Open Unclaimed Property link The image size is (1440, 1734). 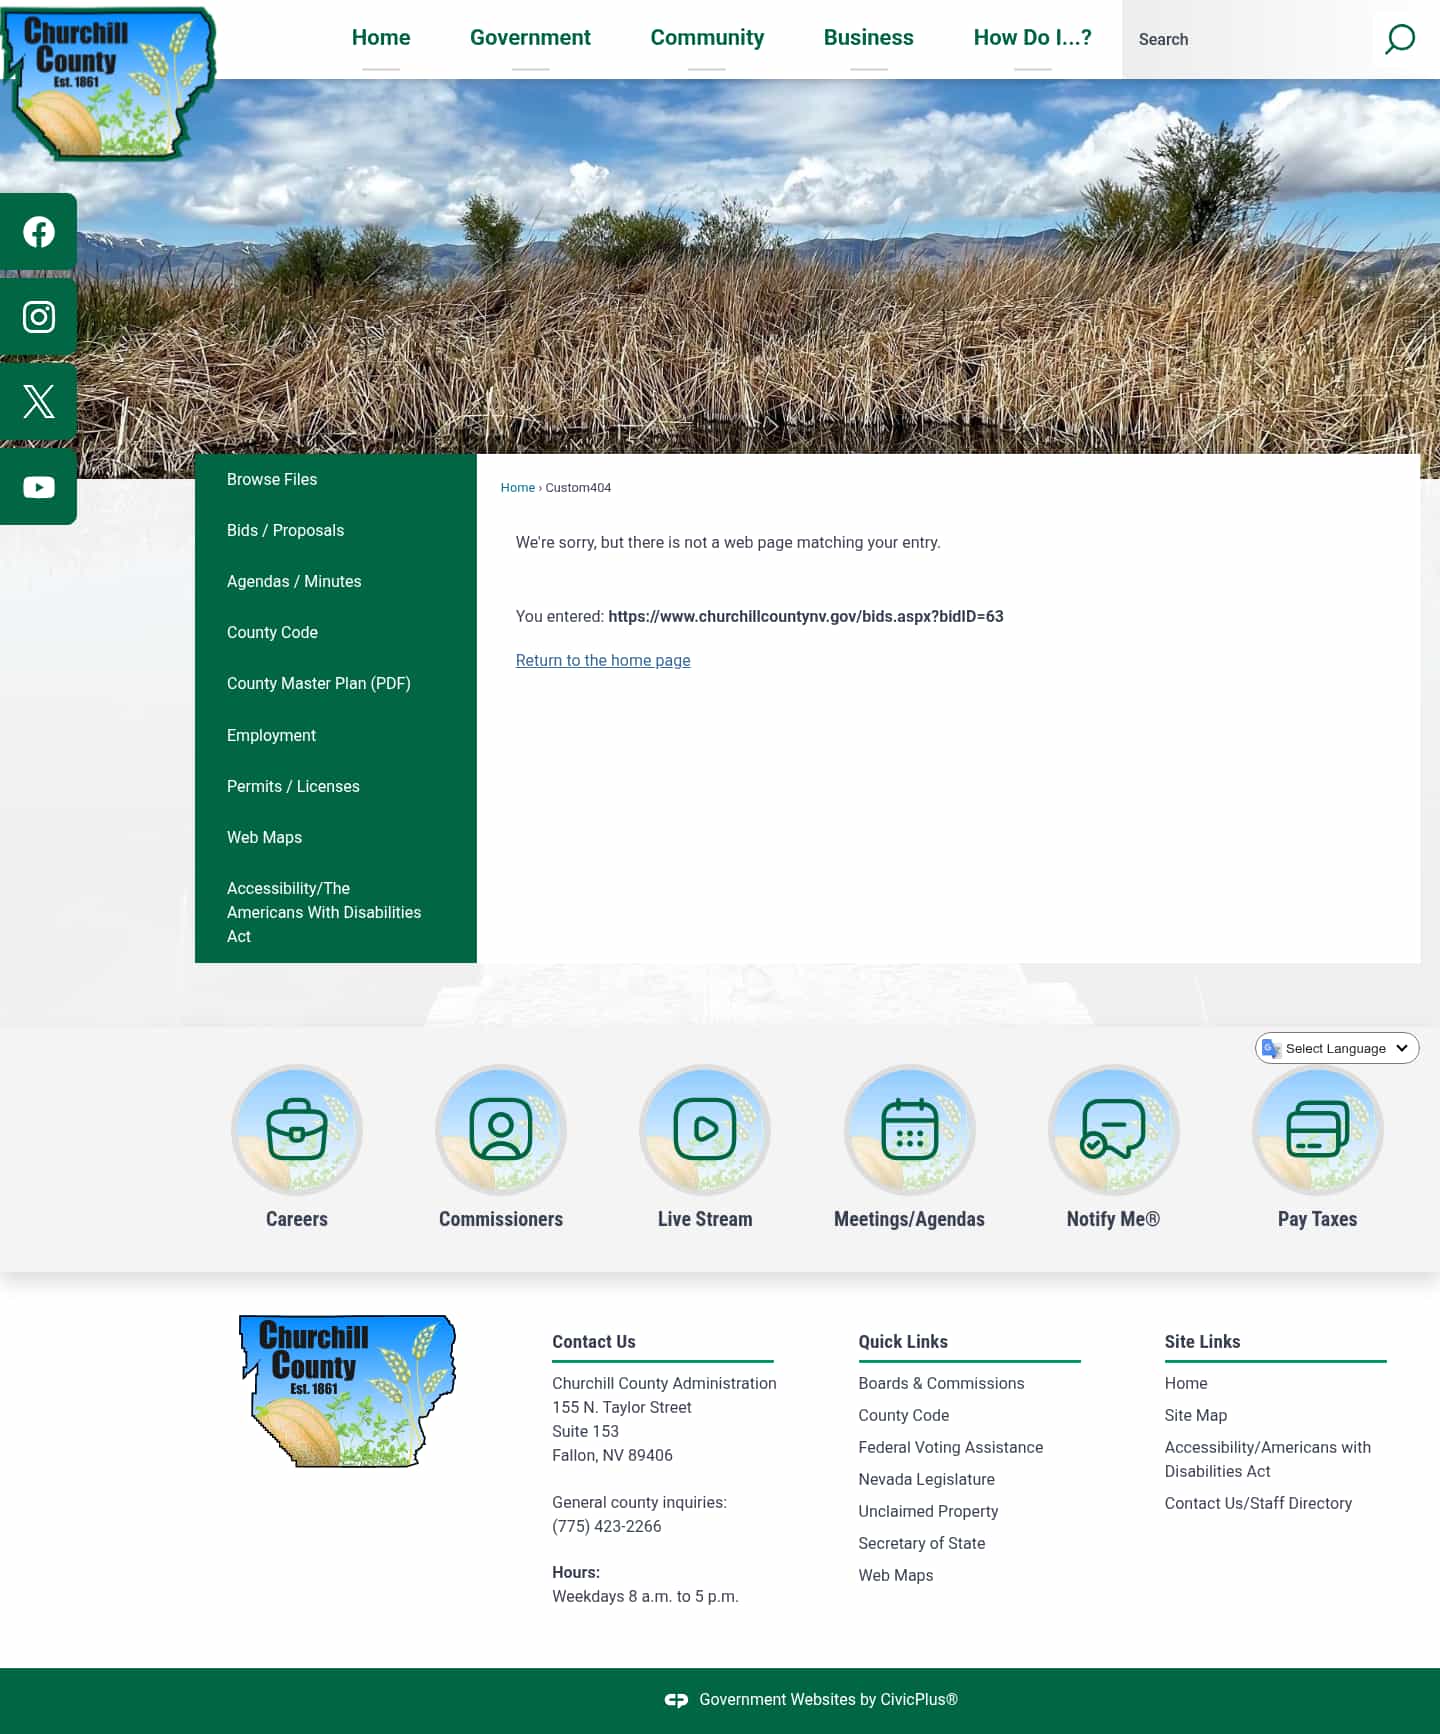pyautogui.click(x=928, y=1512)
